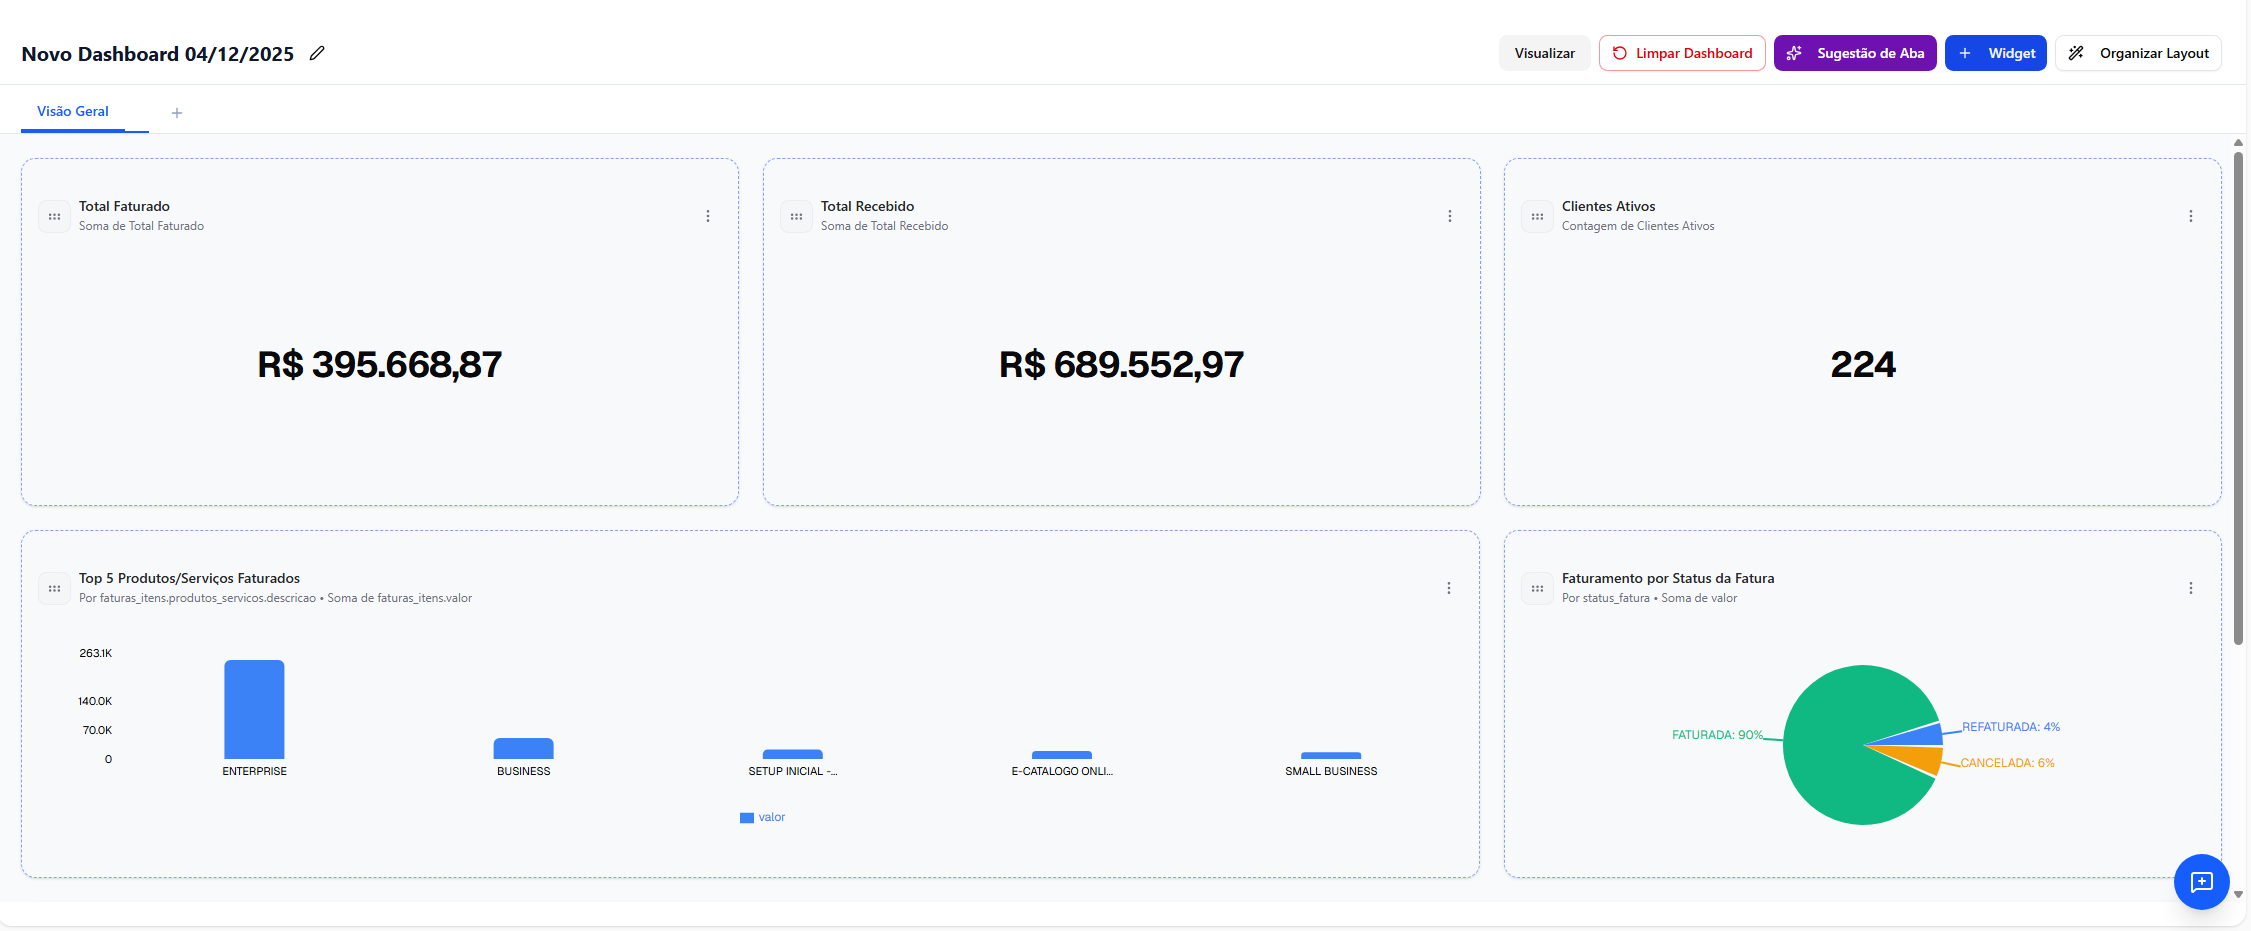Viewport: 2251px width, 931px height.
Task: Click drag handle on Top 5 Produtos widget
Action: tap(55, 588)
